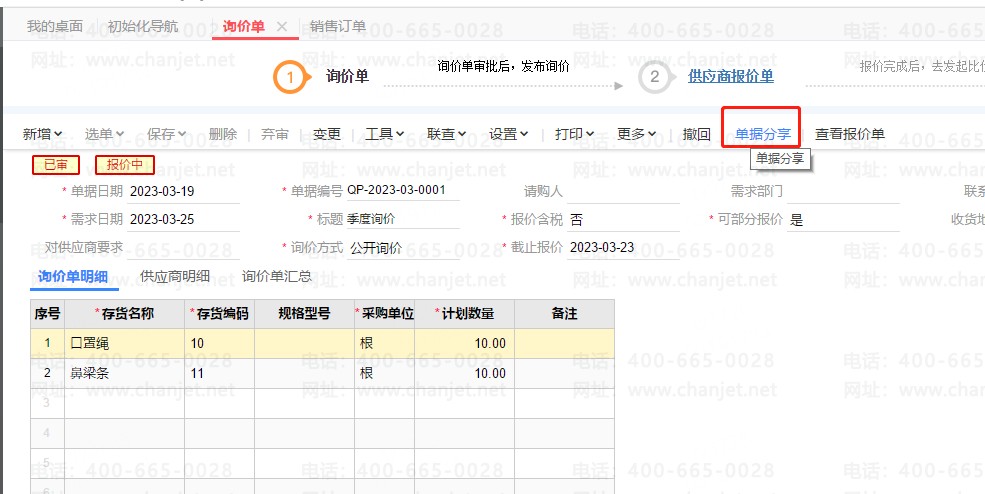Close the 询价单 tab

(282, 26)
